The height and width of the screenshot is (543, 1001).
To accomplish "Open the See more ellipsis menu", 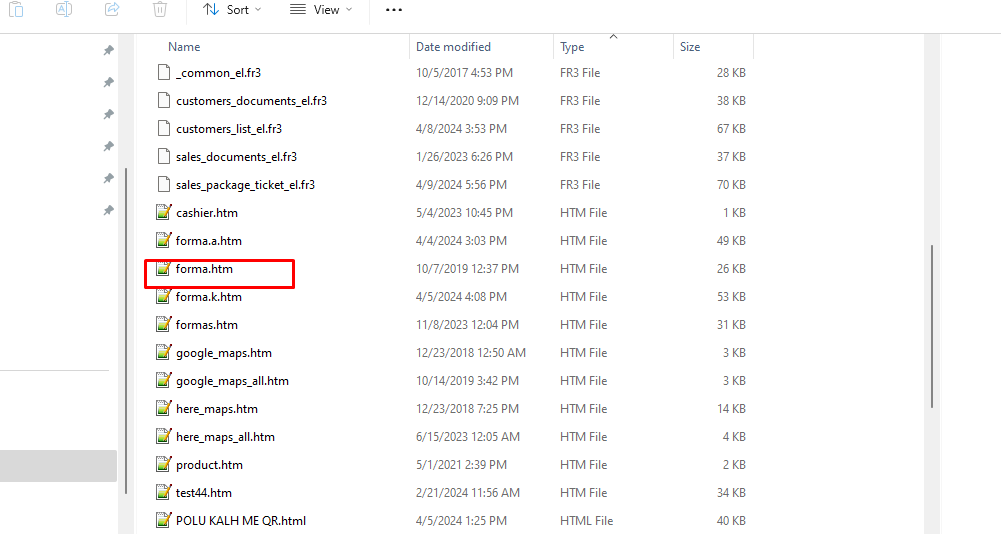I will coord(394,10).
